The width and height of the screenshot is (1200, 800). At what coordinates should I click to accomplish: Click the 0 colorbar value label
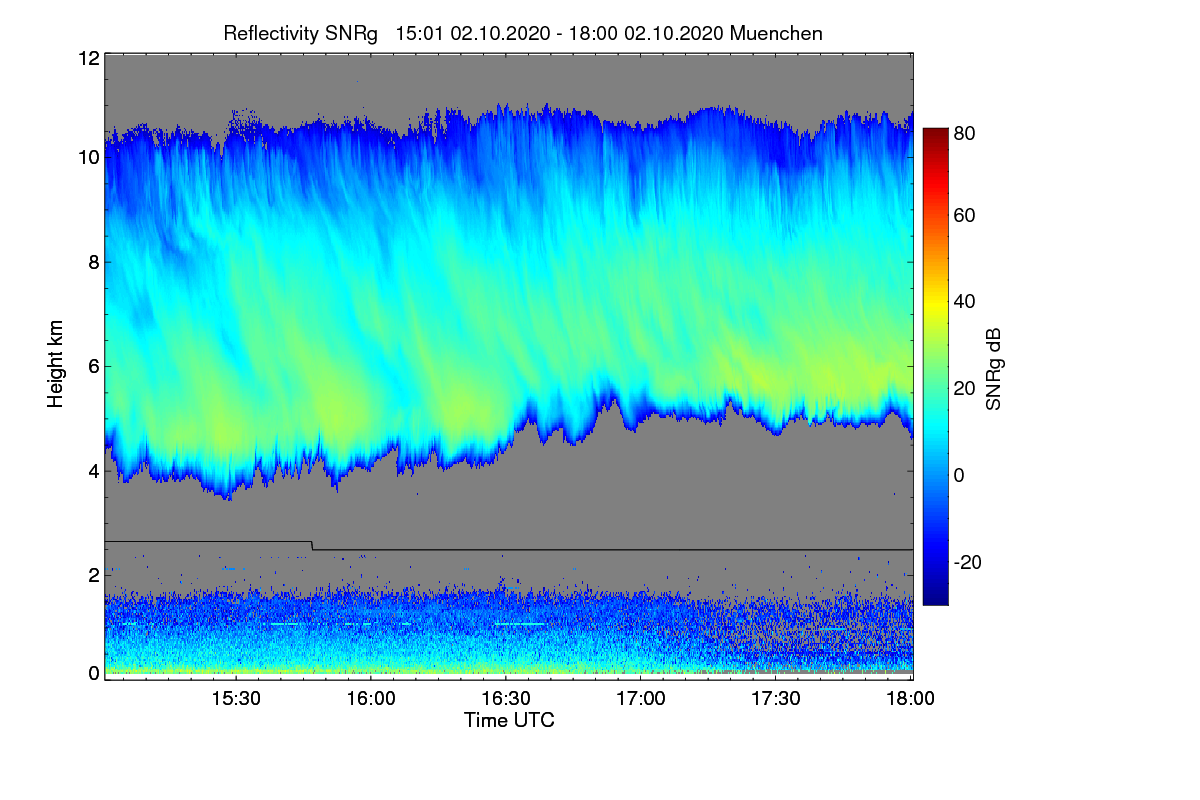pos(959,475)
